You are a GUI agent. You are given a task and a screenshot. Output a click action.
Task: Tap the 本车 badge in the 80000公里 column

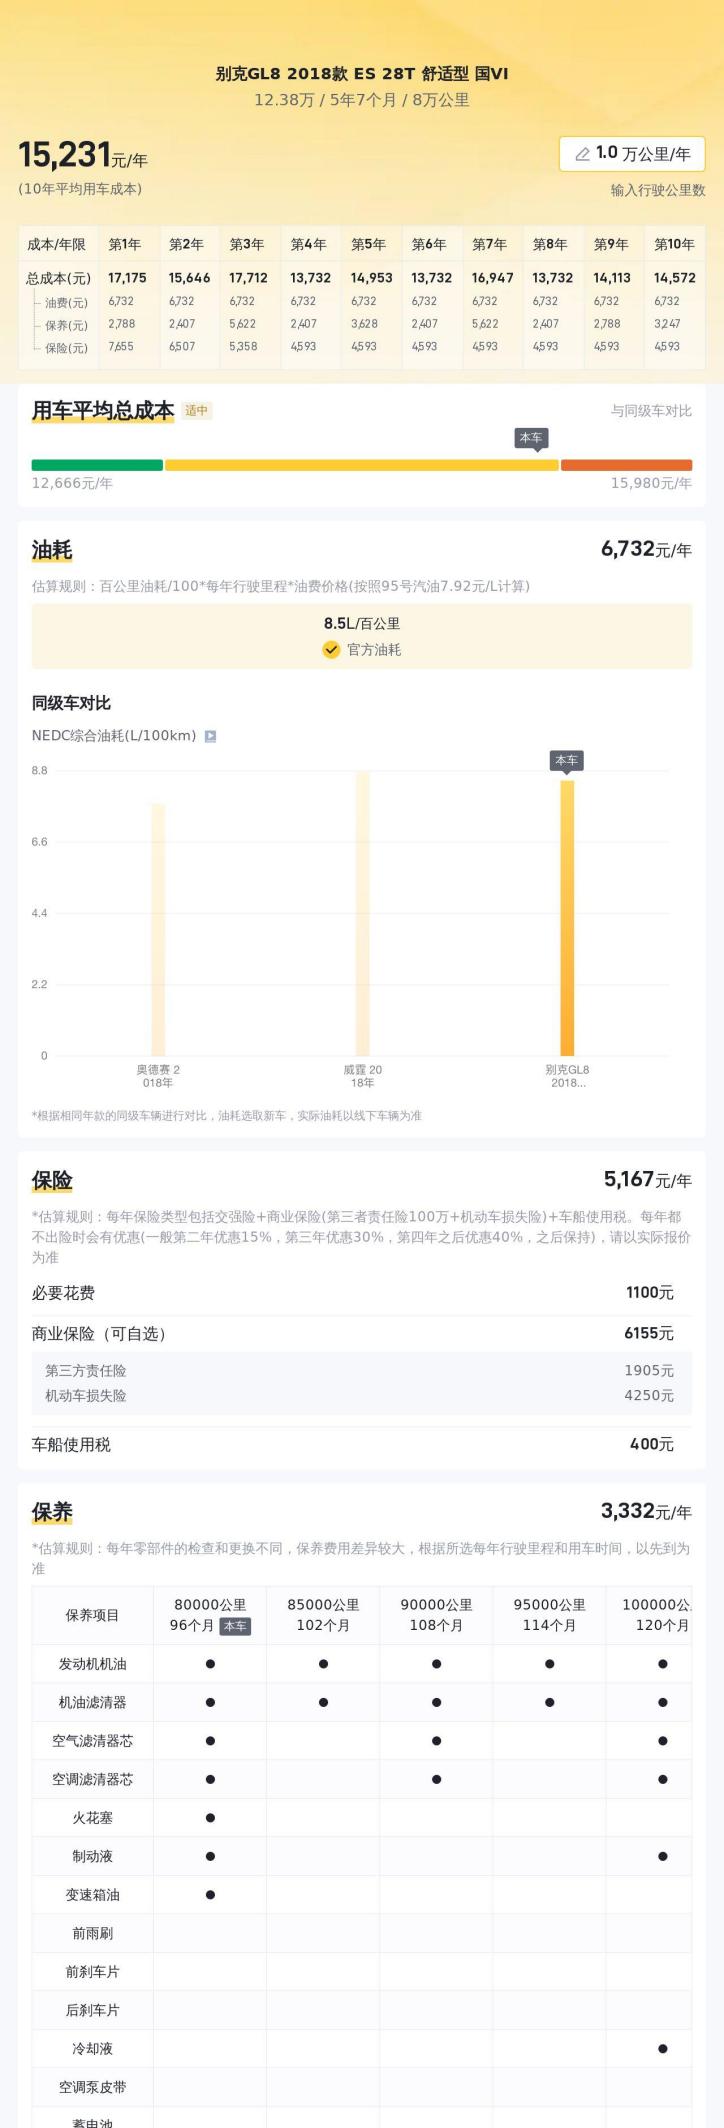point(235,1625)
